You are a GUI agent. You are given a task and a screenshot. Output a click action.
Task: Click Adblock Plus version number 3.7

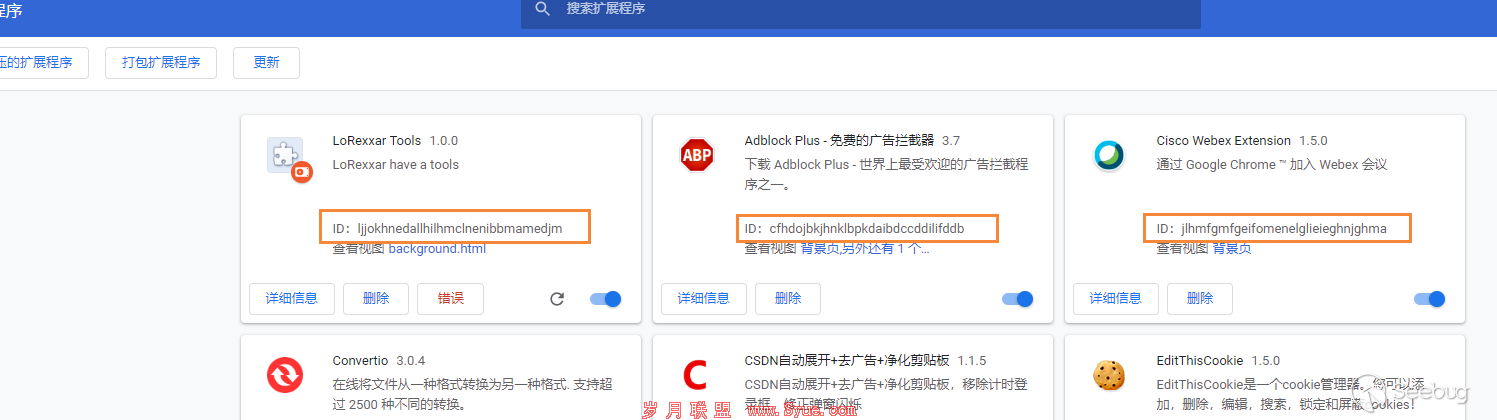coord(950,140)
